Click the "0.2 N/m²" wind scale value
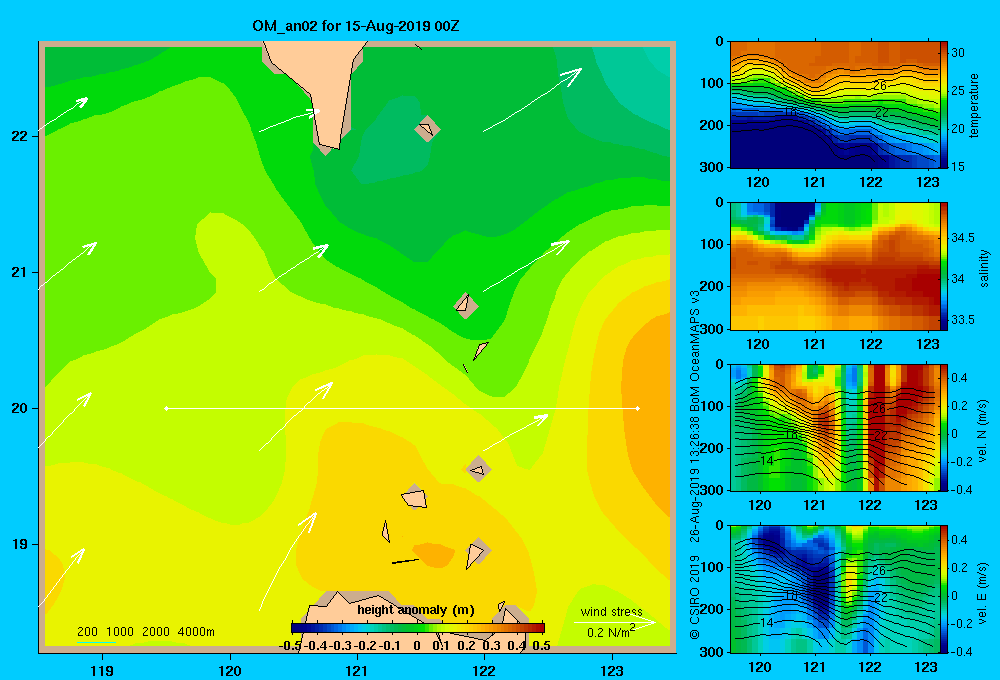This screenshot has height=680, width=1000. (x=611, y=632)
